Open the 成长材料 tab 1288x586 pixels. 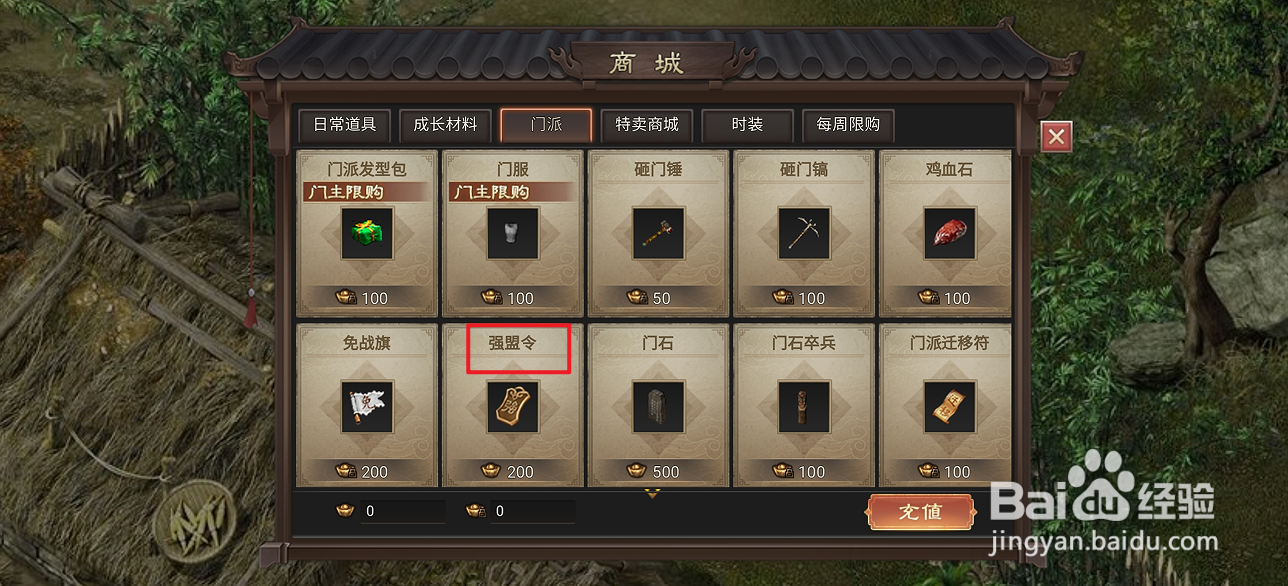point(446,125)
